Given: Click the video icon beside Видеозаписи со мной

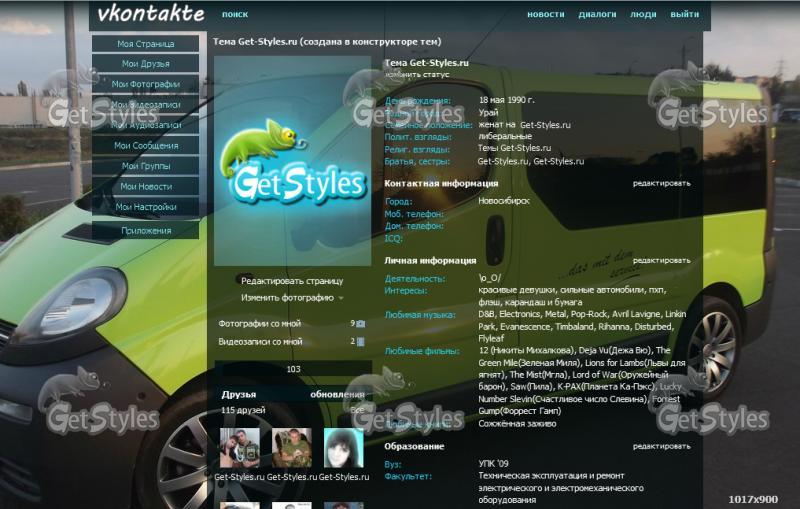Looking at the screenshot, I should [360, 342].
